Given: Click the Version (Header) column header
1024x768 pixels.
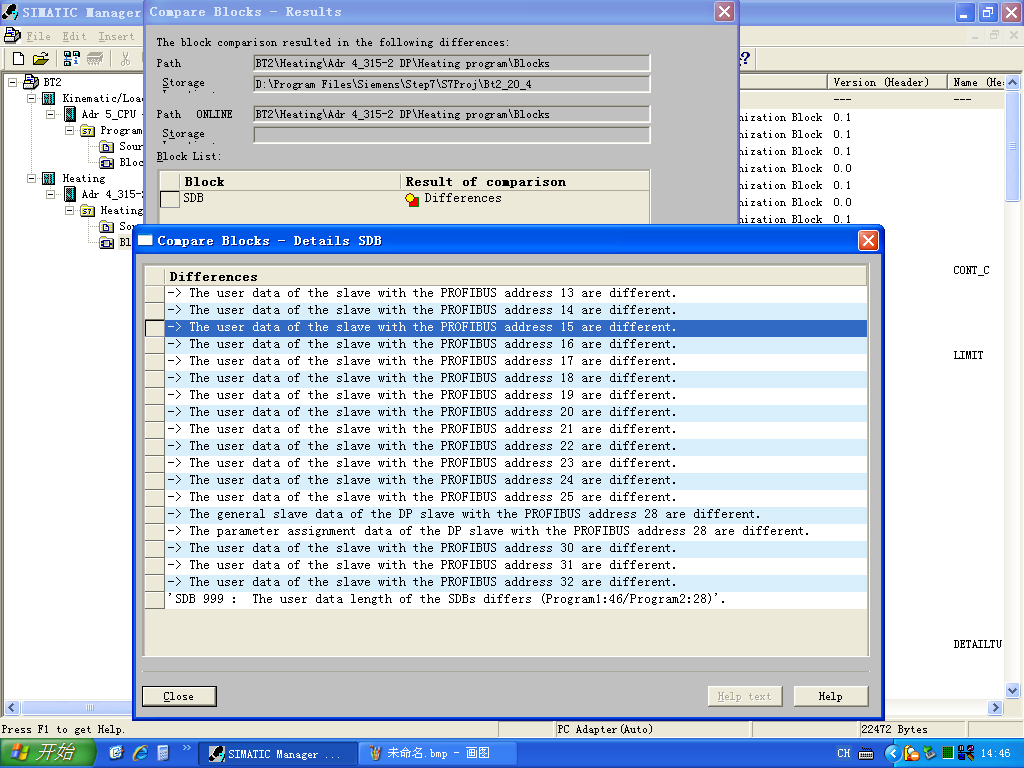Looking at the screenshot, I should point(888,82).
